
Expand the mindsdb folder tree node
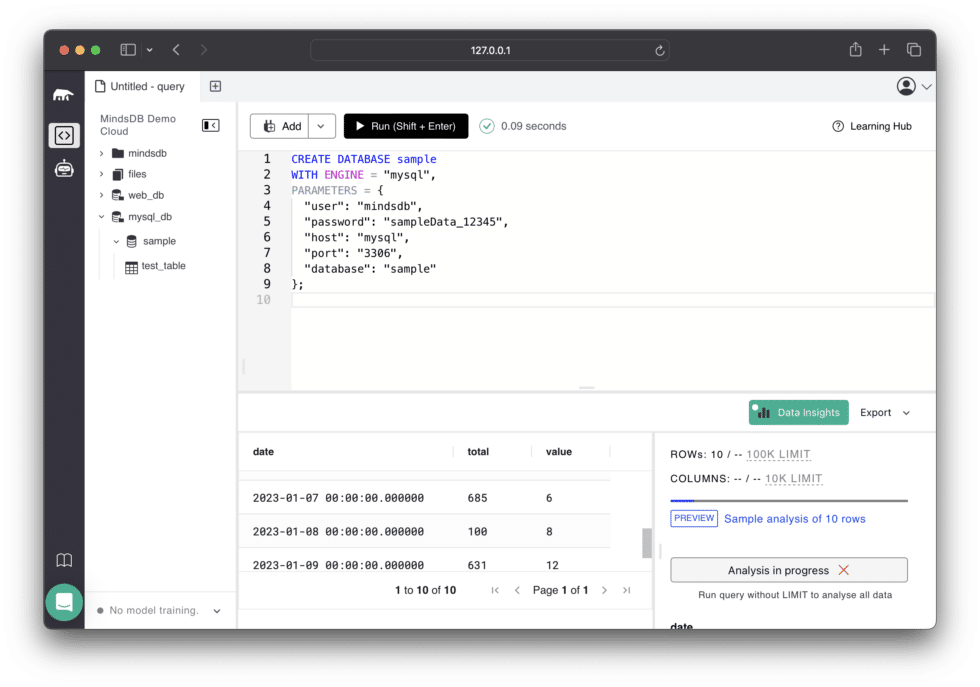102,154
